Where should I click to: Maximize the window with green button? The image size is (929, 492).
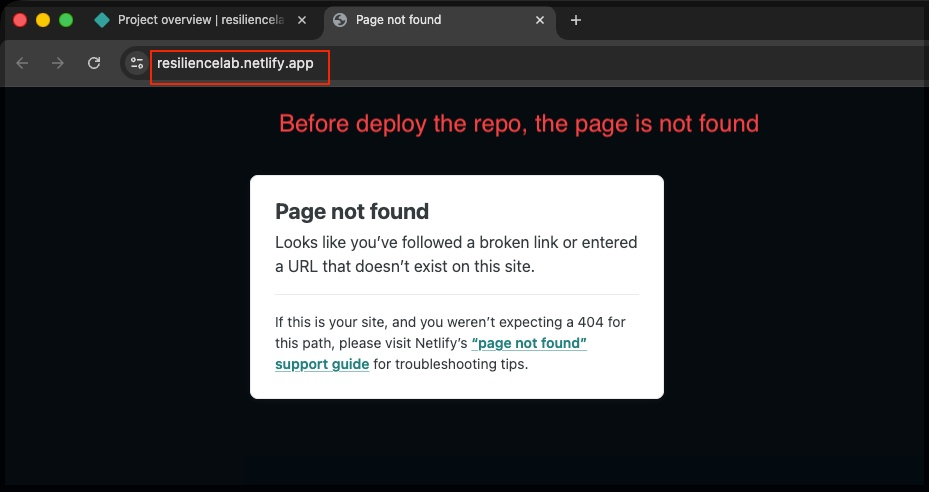point(66,20)
